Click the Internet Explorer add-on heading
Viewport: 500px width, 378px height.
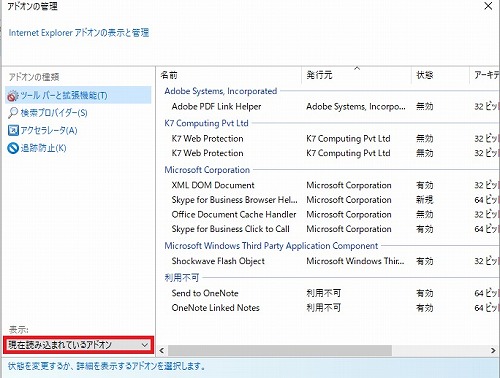79,33
